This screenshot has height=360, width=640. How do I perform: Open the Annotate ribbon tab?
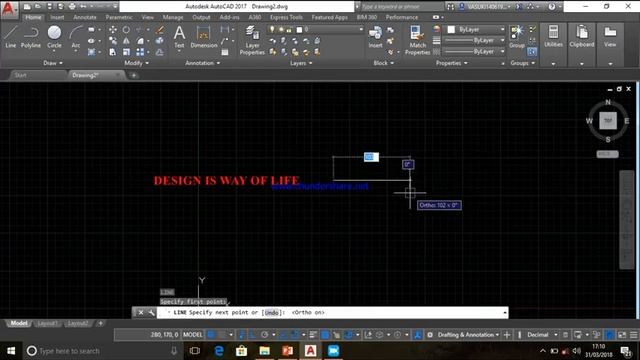(x=85, y=17)
